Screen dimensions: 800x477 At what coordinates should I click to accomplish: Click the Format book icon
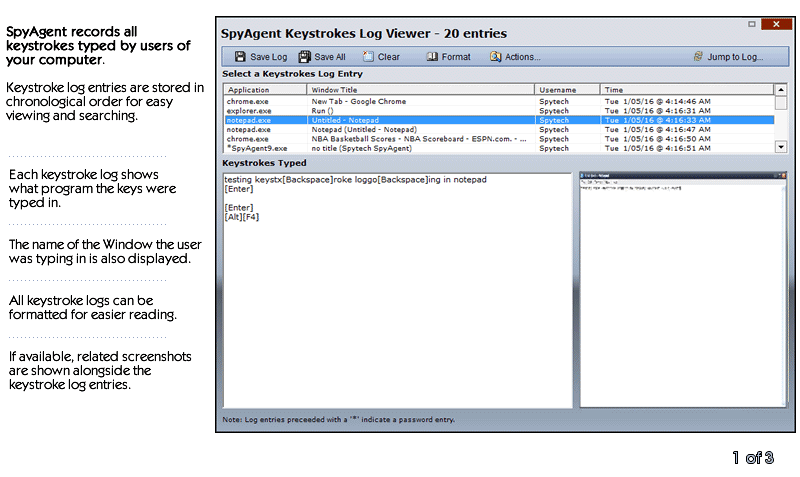(x=432, y=57)
